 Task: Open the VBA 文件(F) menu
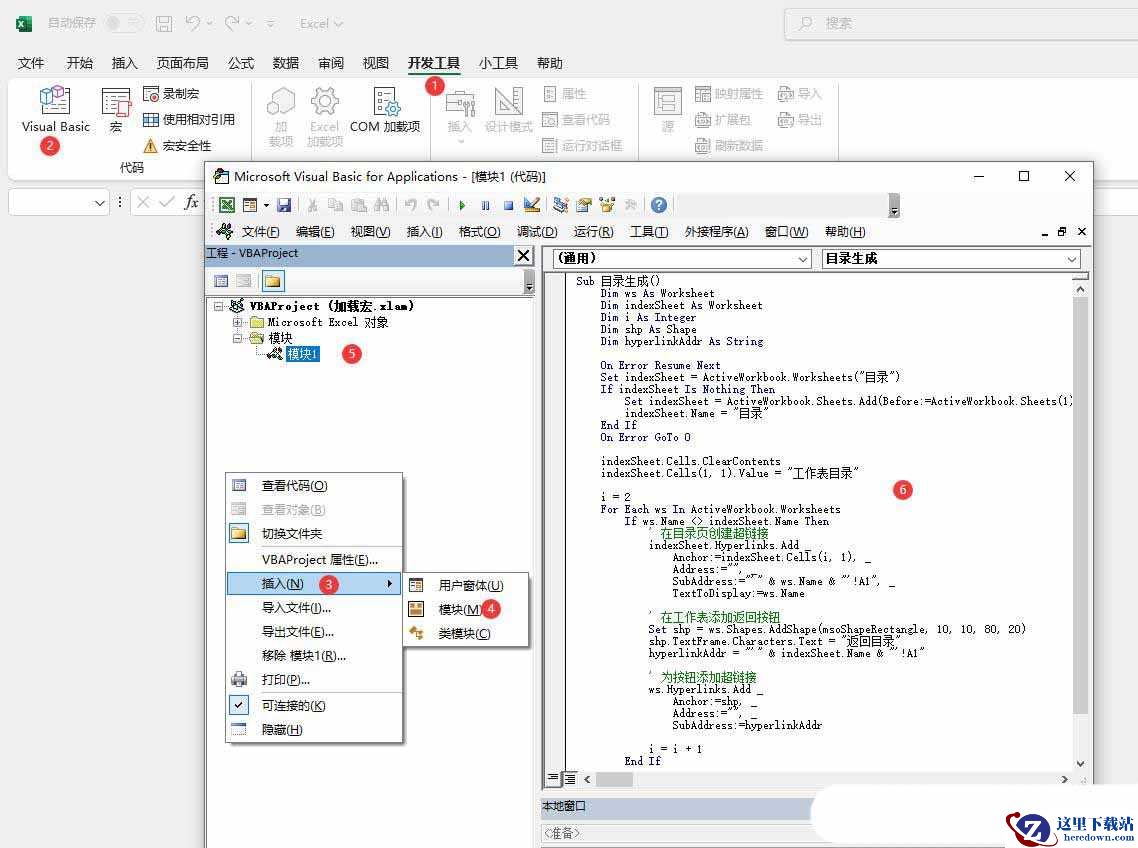pos(260,232)
